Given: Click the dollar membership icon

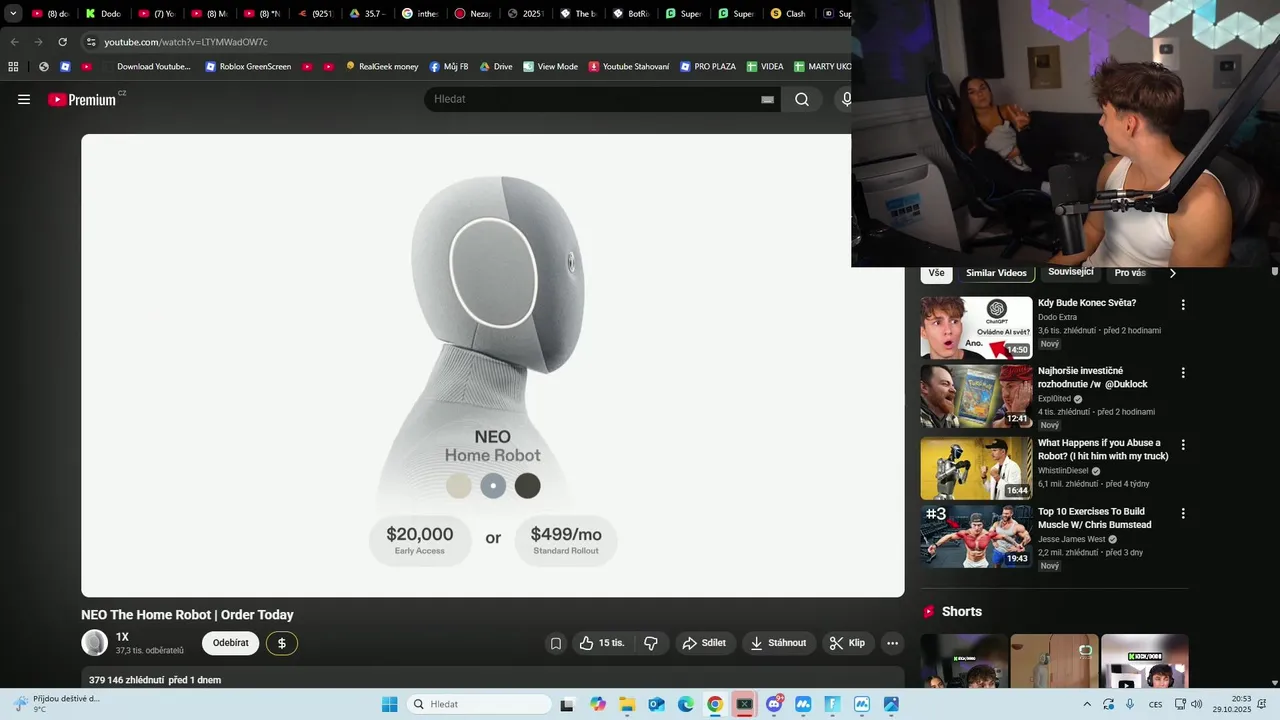Looking at the screenshot, I should [x=282, y=643].
